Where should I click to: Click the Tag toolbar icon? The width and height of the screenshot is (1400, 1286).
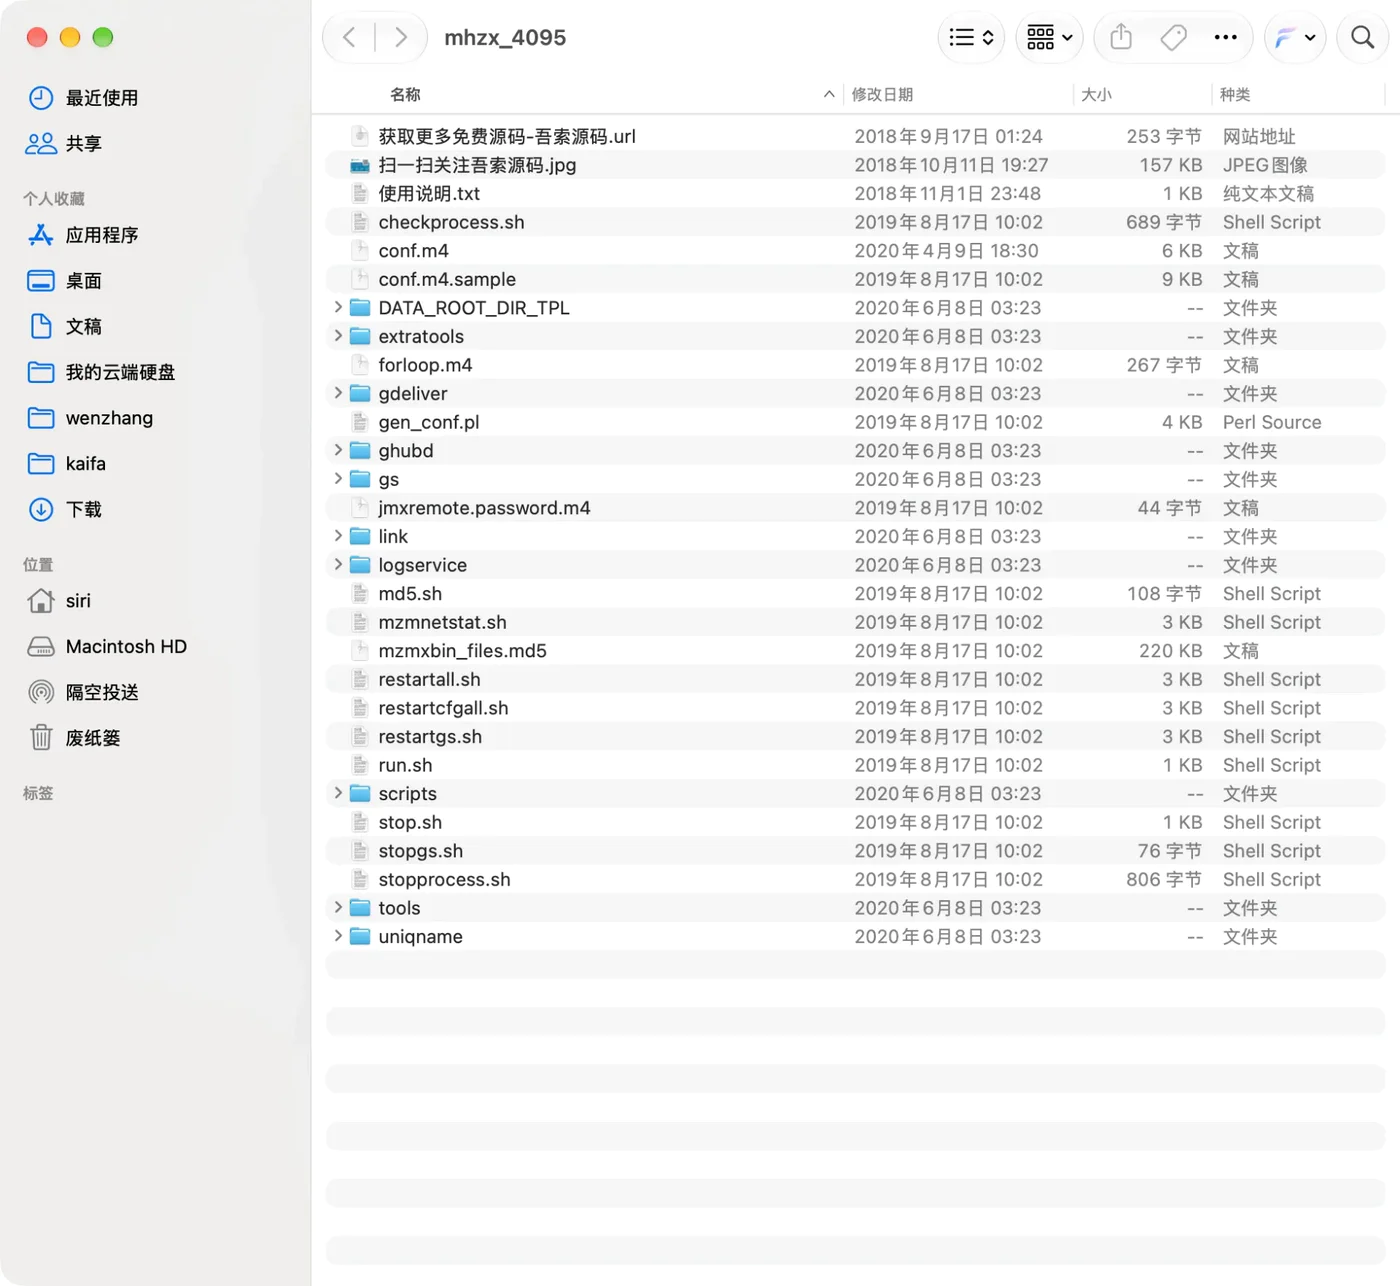coord(1173,38)
